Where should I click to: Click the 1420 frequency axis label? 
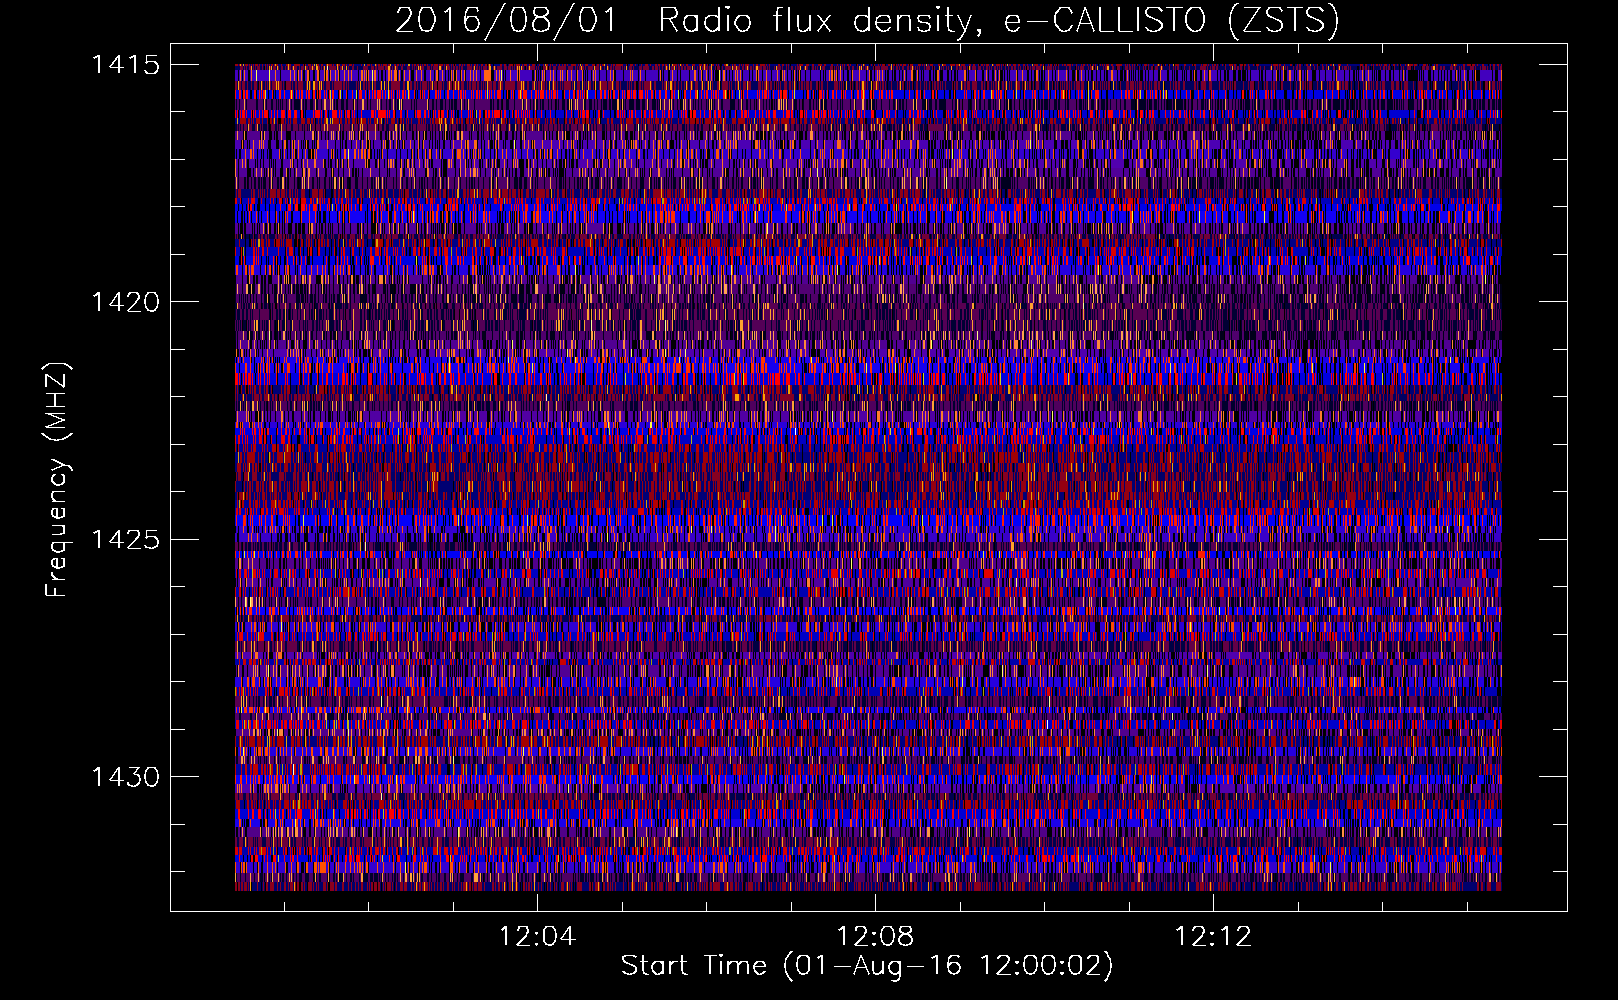tap(125, 302)
